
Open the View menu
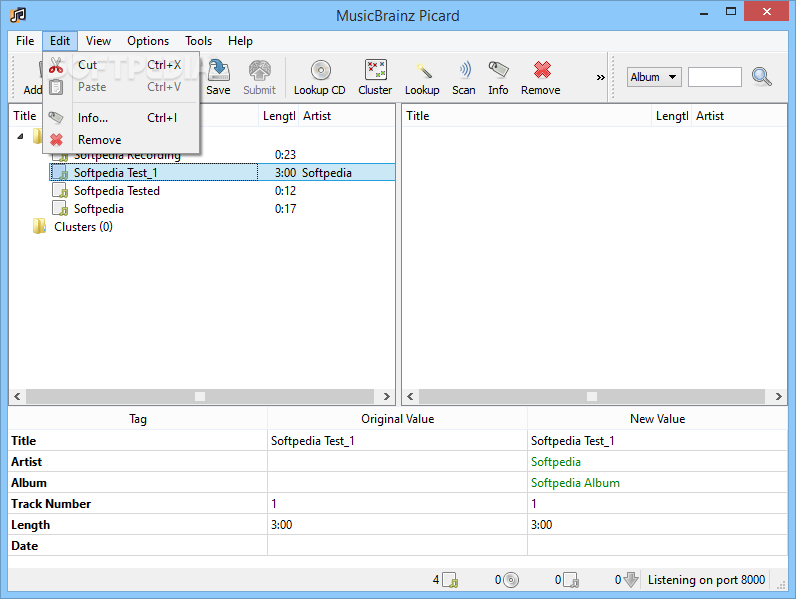(98, 41)
